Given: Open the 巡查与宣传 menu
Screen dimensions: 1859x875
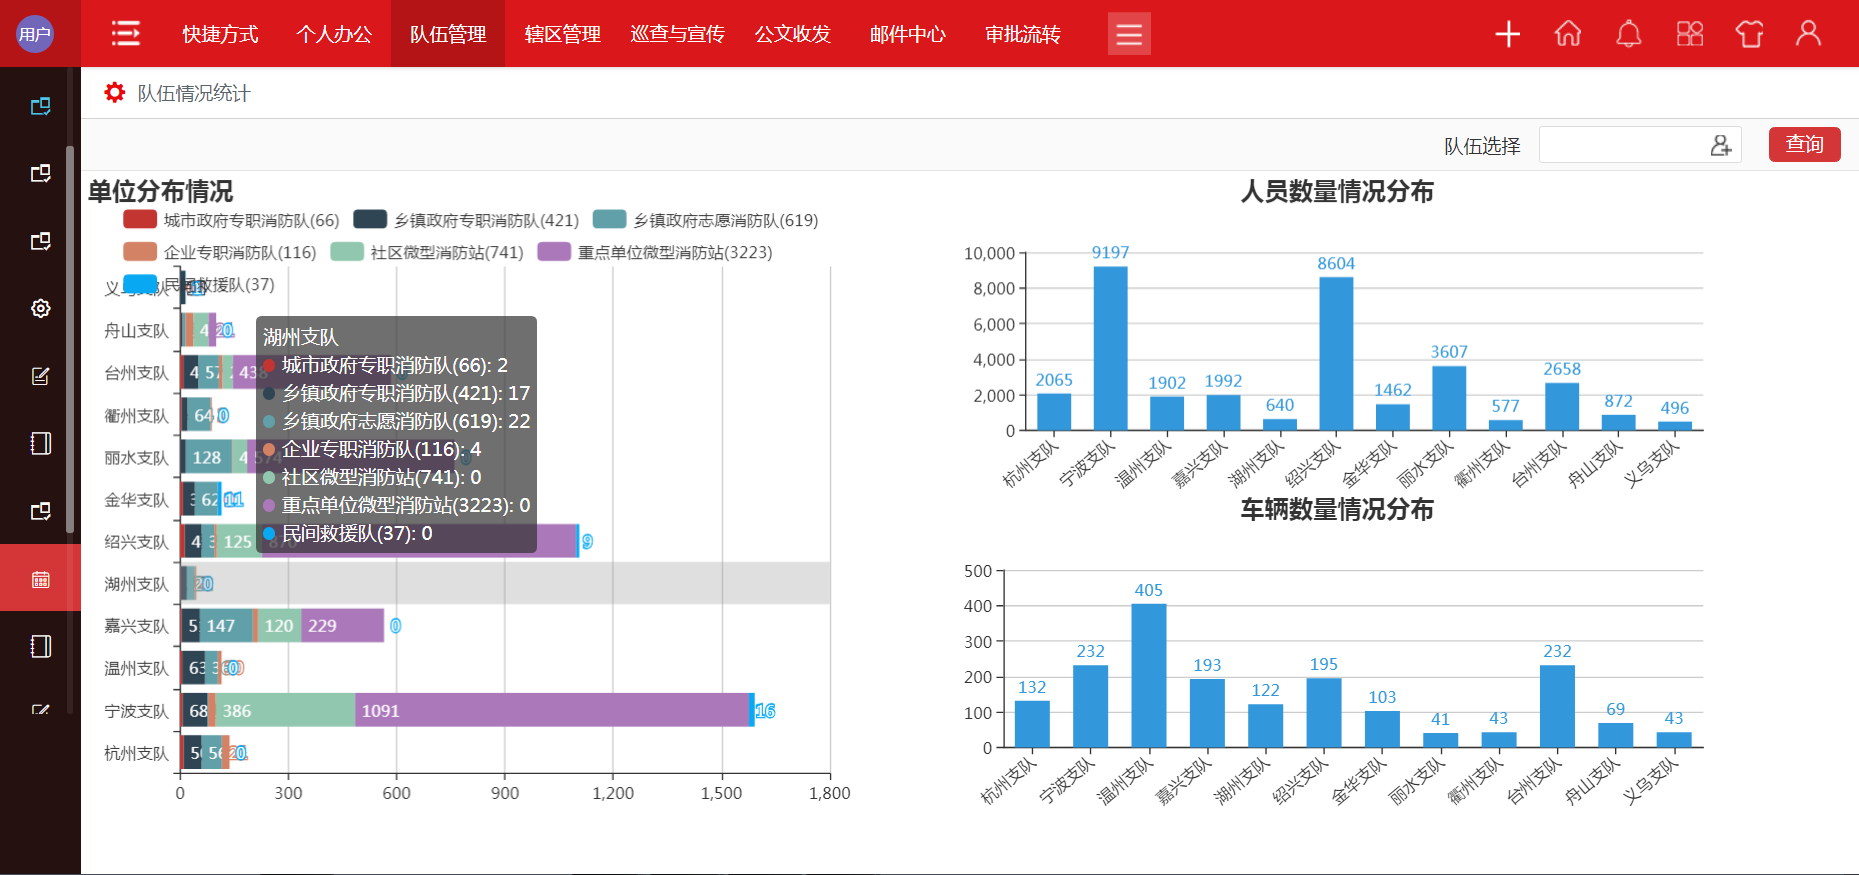Looking at the screenshot, I should [x=677, y=34].
